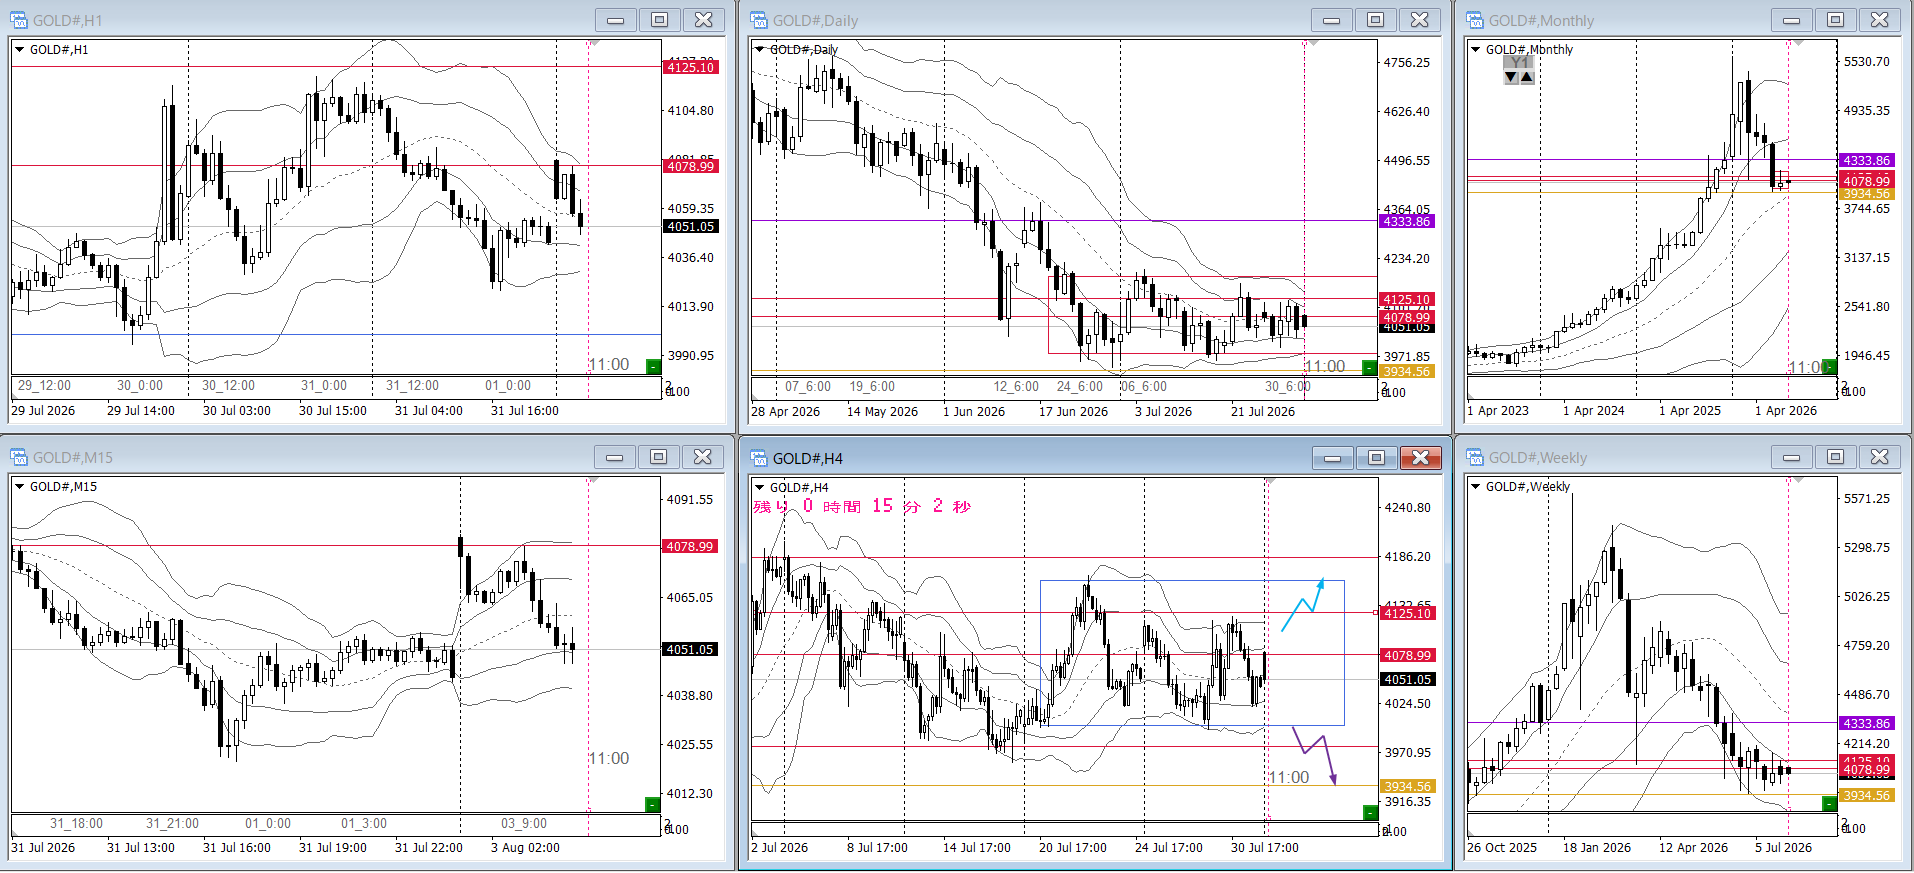1914x873 pixels.
Task: Click the green square in the Monthly chart
Action: click(x=1829, y=367)
